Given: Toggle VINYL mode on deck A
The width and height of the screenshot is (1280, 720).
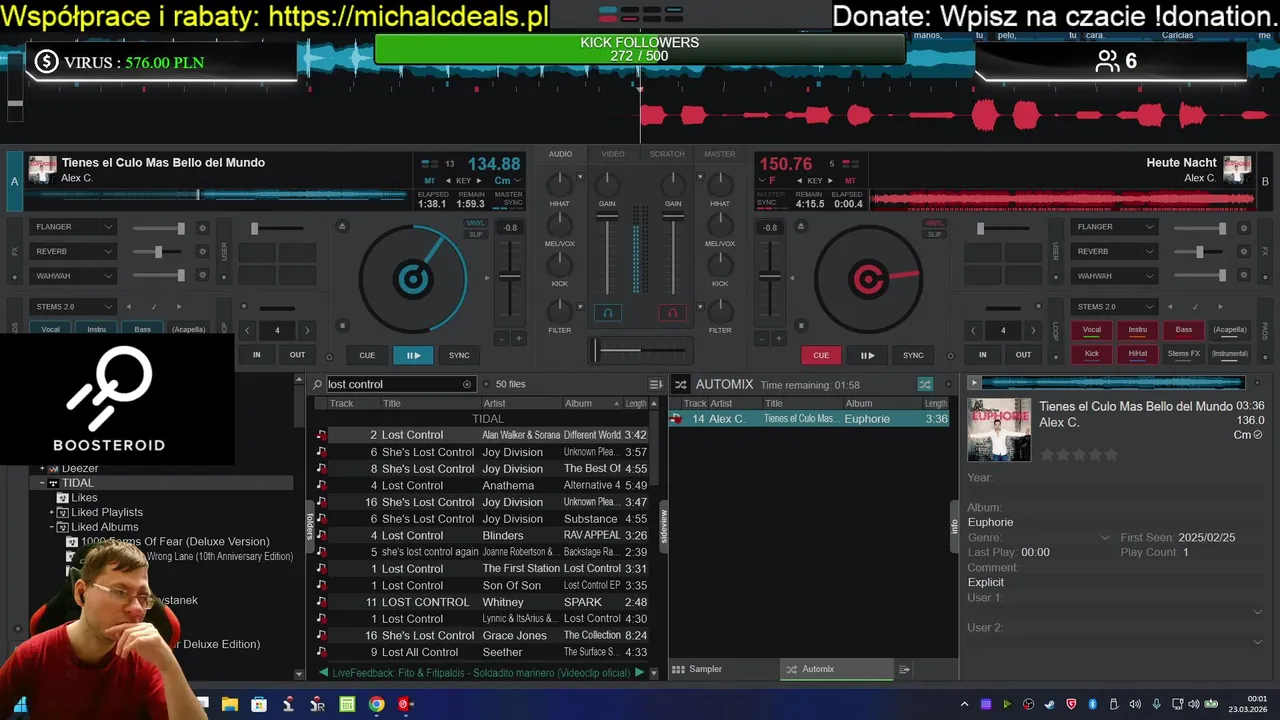Looking at the screenshot, I should pos(476,223).
